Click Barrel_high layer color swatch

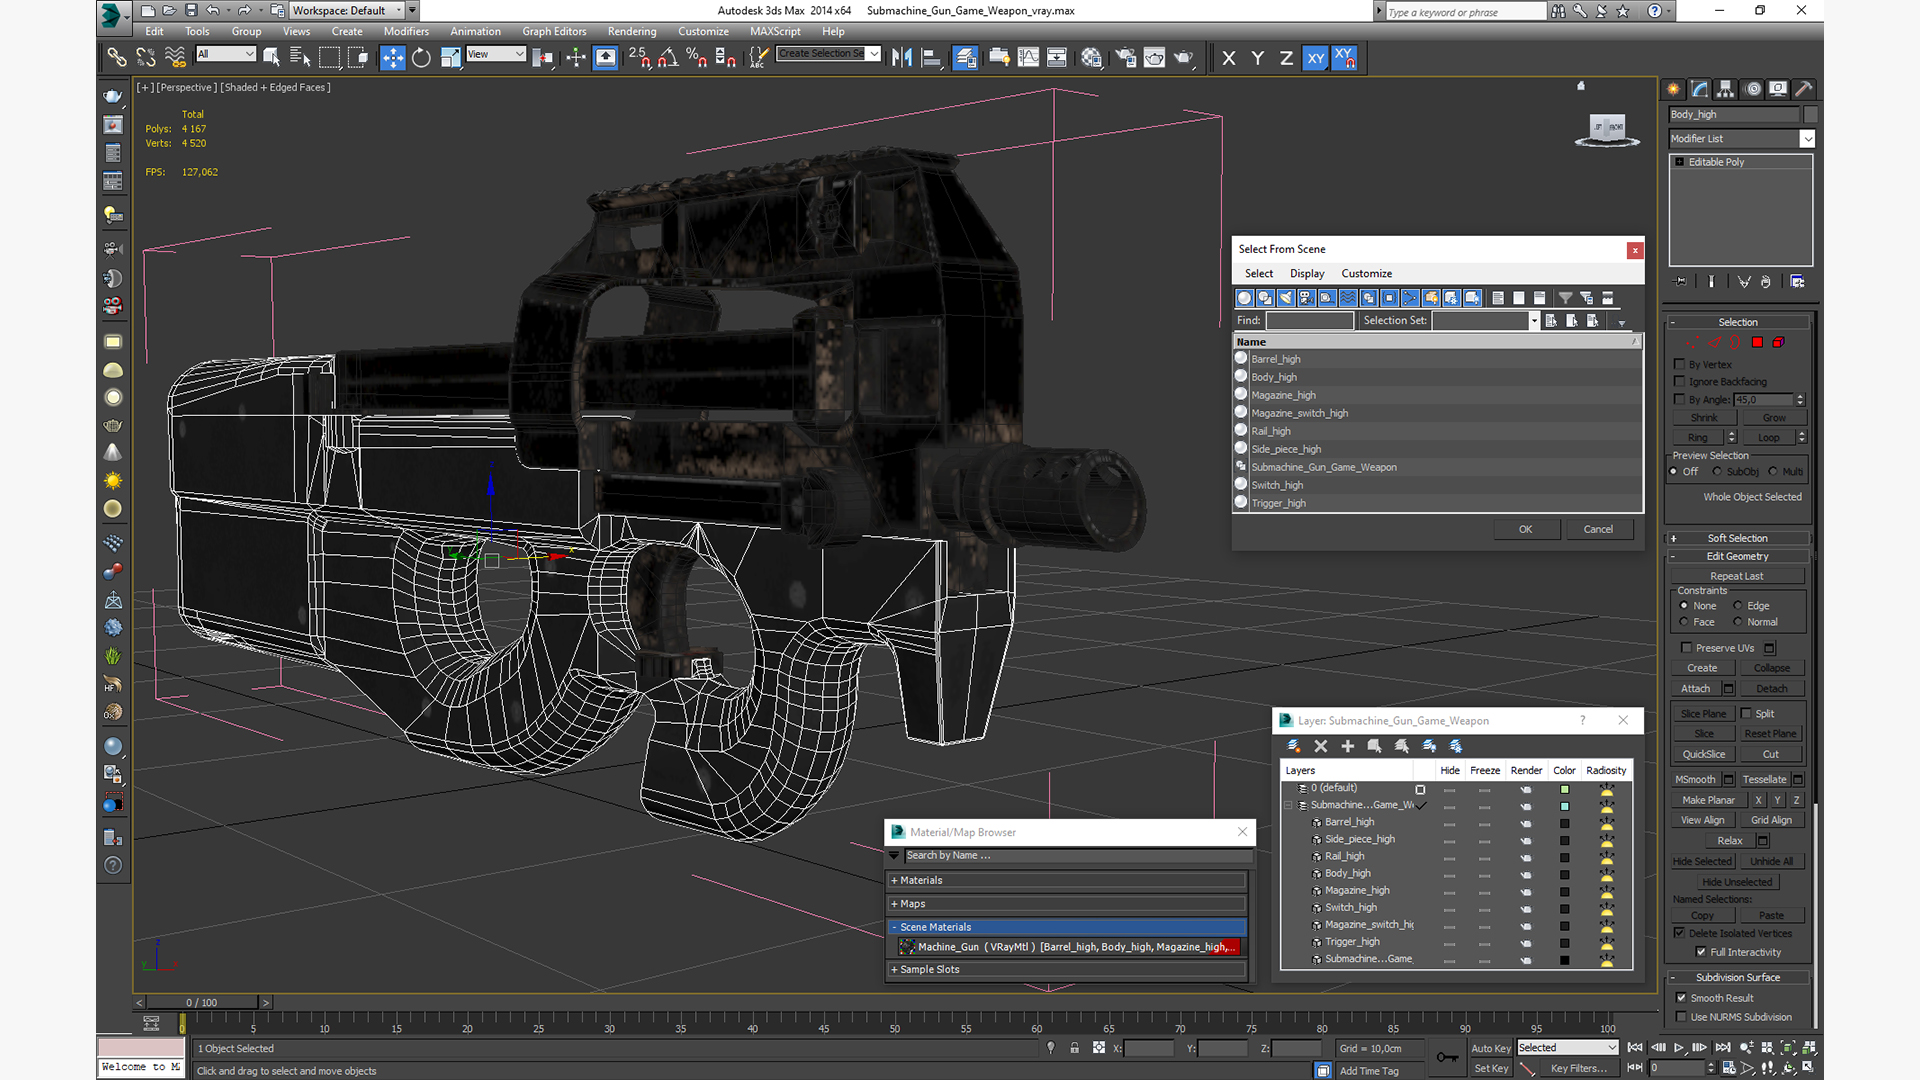click(x=1565, y=824)
